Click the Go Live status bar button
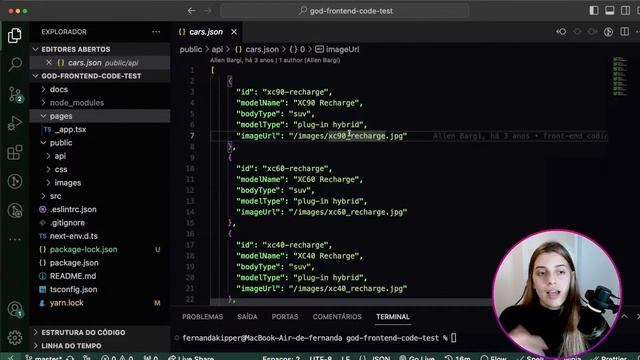Screen dimensions: 640x360 (417, 357)
